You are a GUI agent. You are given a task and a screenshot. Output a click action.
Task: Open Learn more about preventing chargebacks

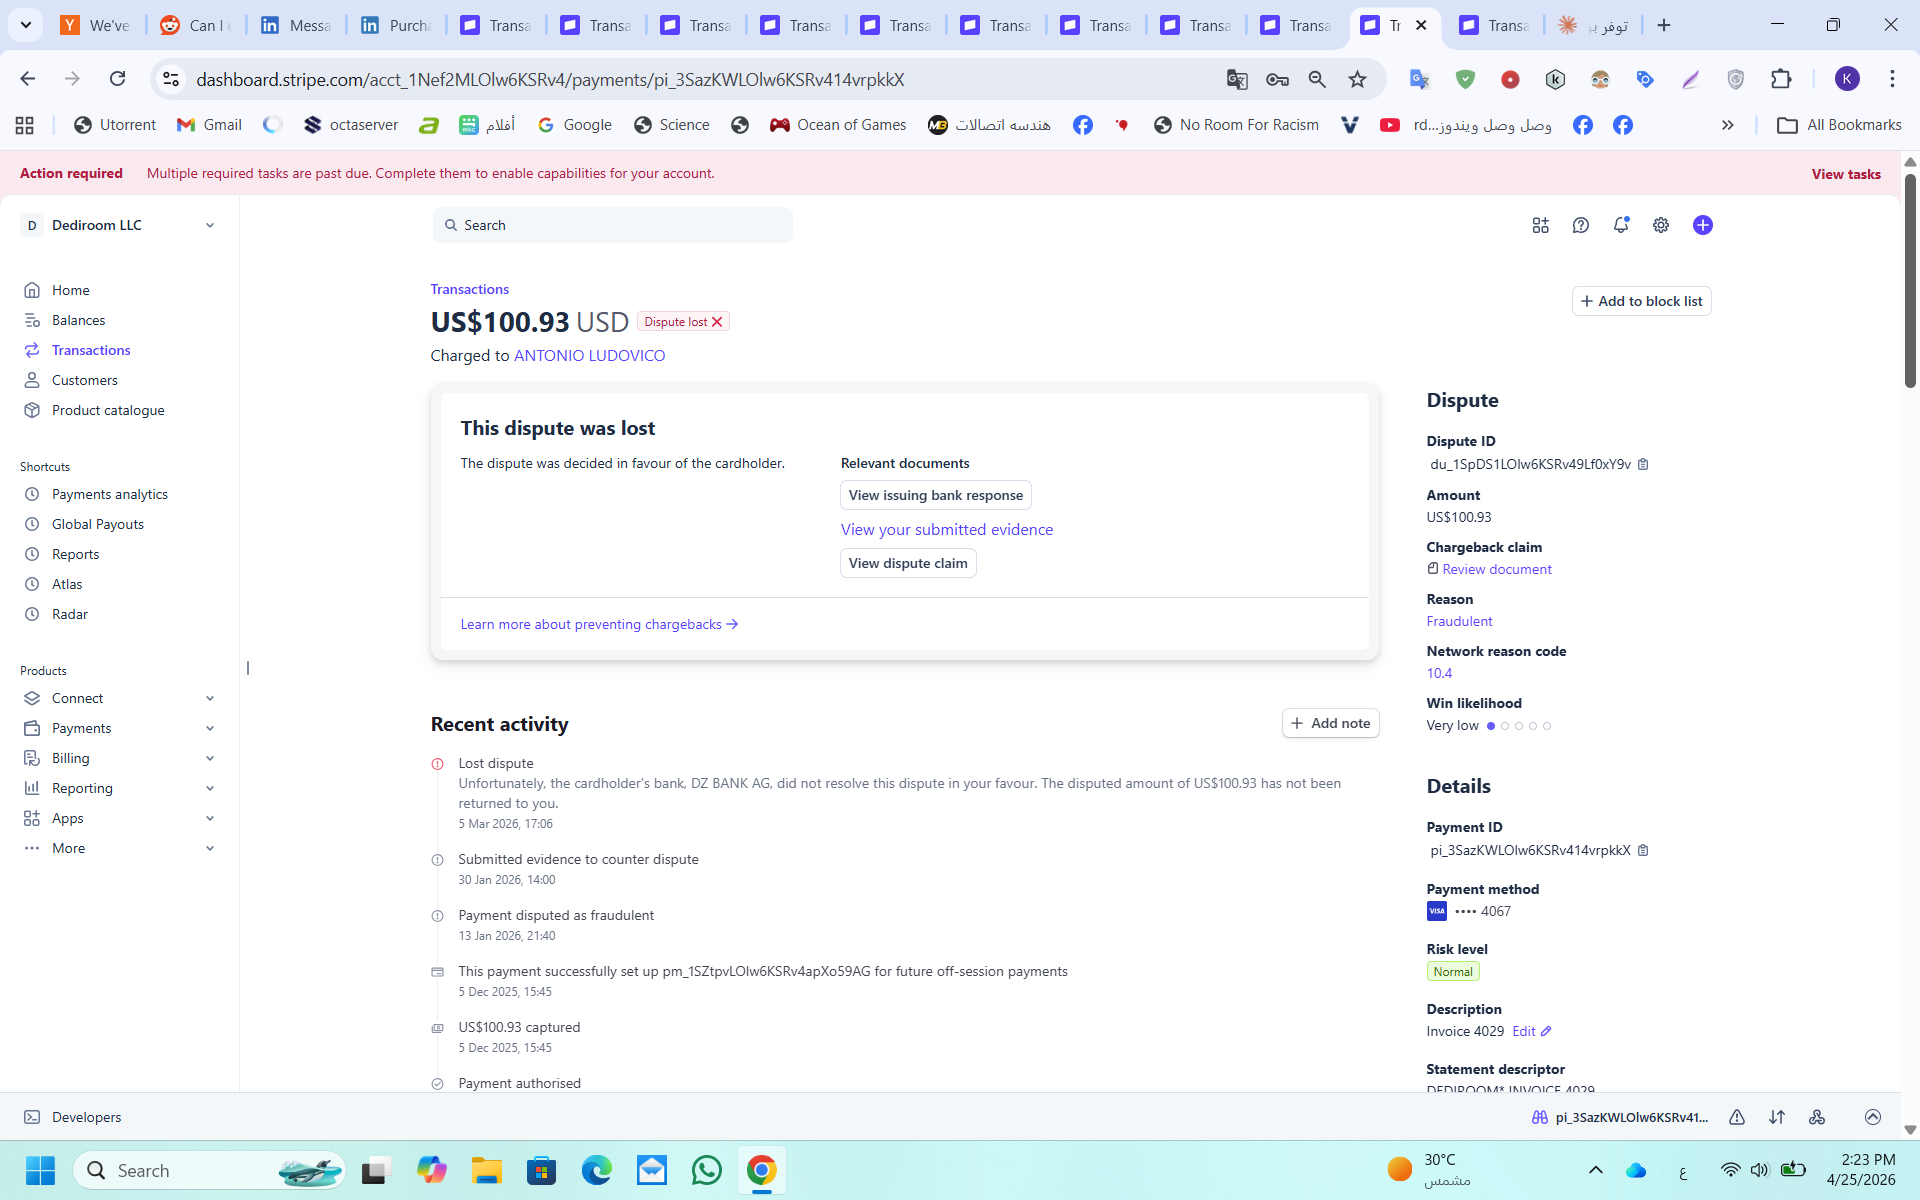pos(599,624)
